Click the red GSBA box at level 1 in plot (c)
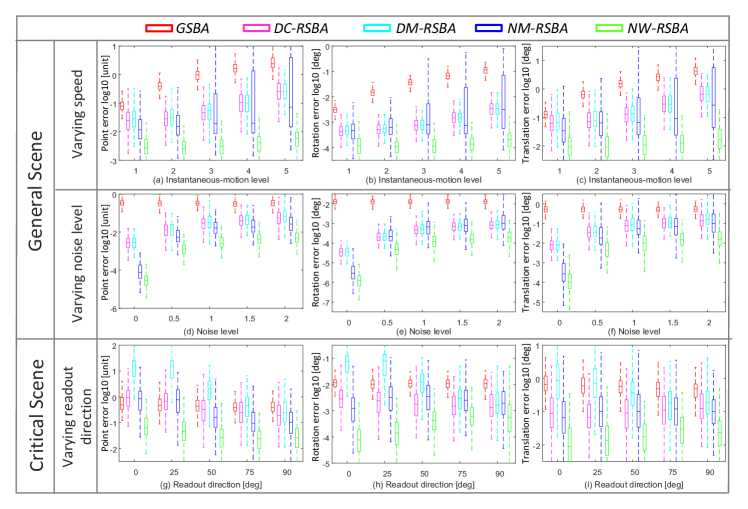748x509 pixels. click(x=546, y=115)
